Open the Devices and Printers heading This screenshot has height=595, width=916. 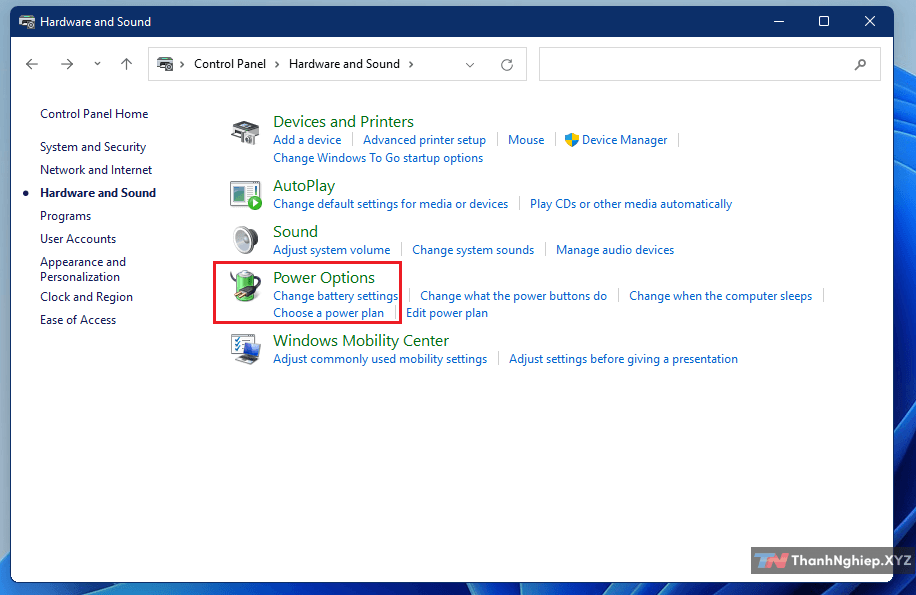[x=344, y=121]
